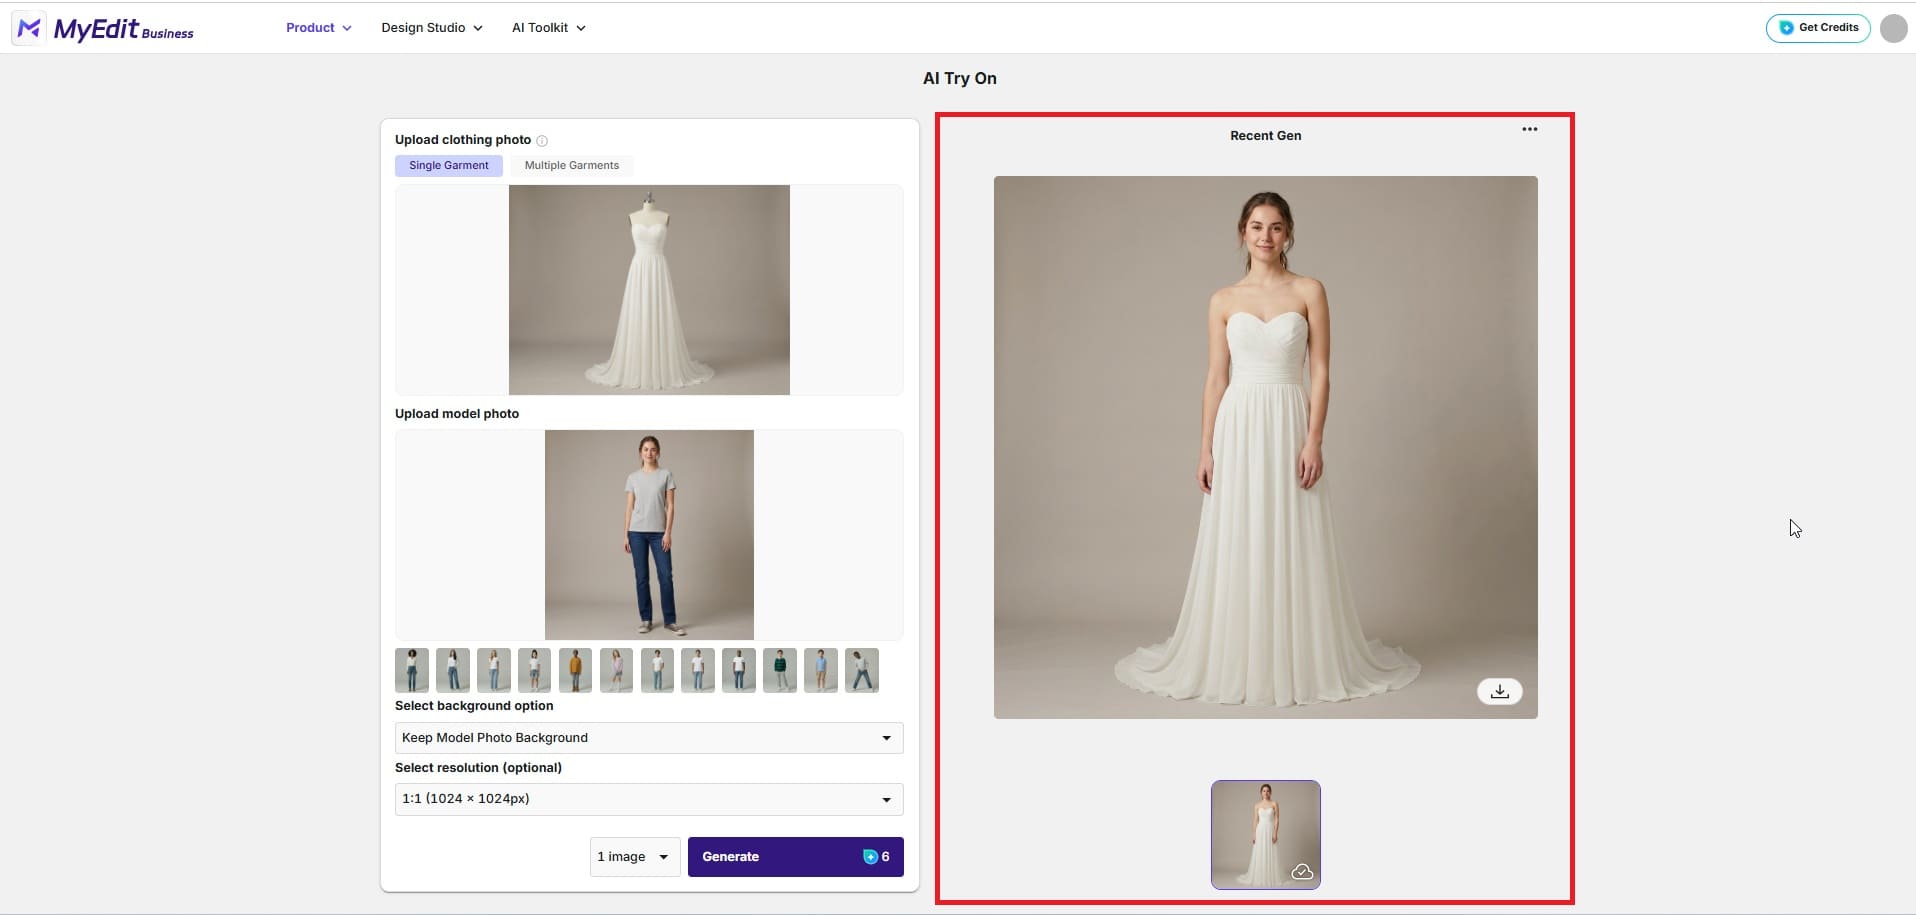
Task: Open the AI Toolkit menu
Action: point(548,28)
